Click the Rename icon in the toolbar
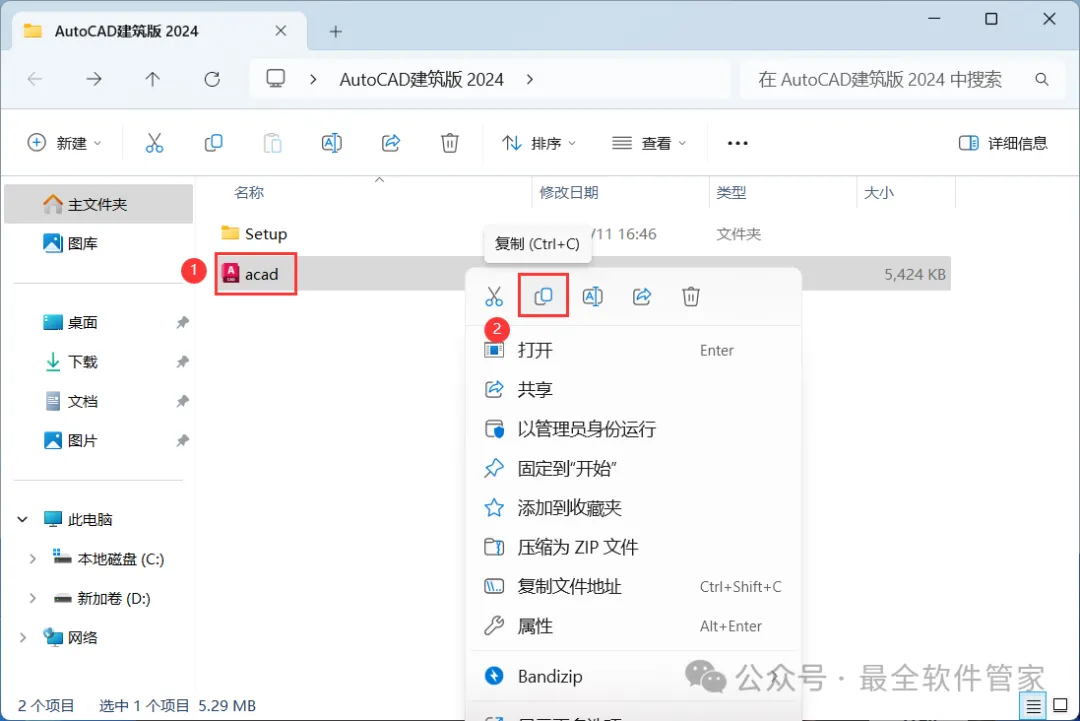Viewport: 1080px width, 721px height. (331, 143)
